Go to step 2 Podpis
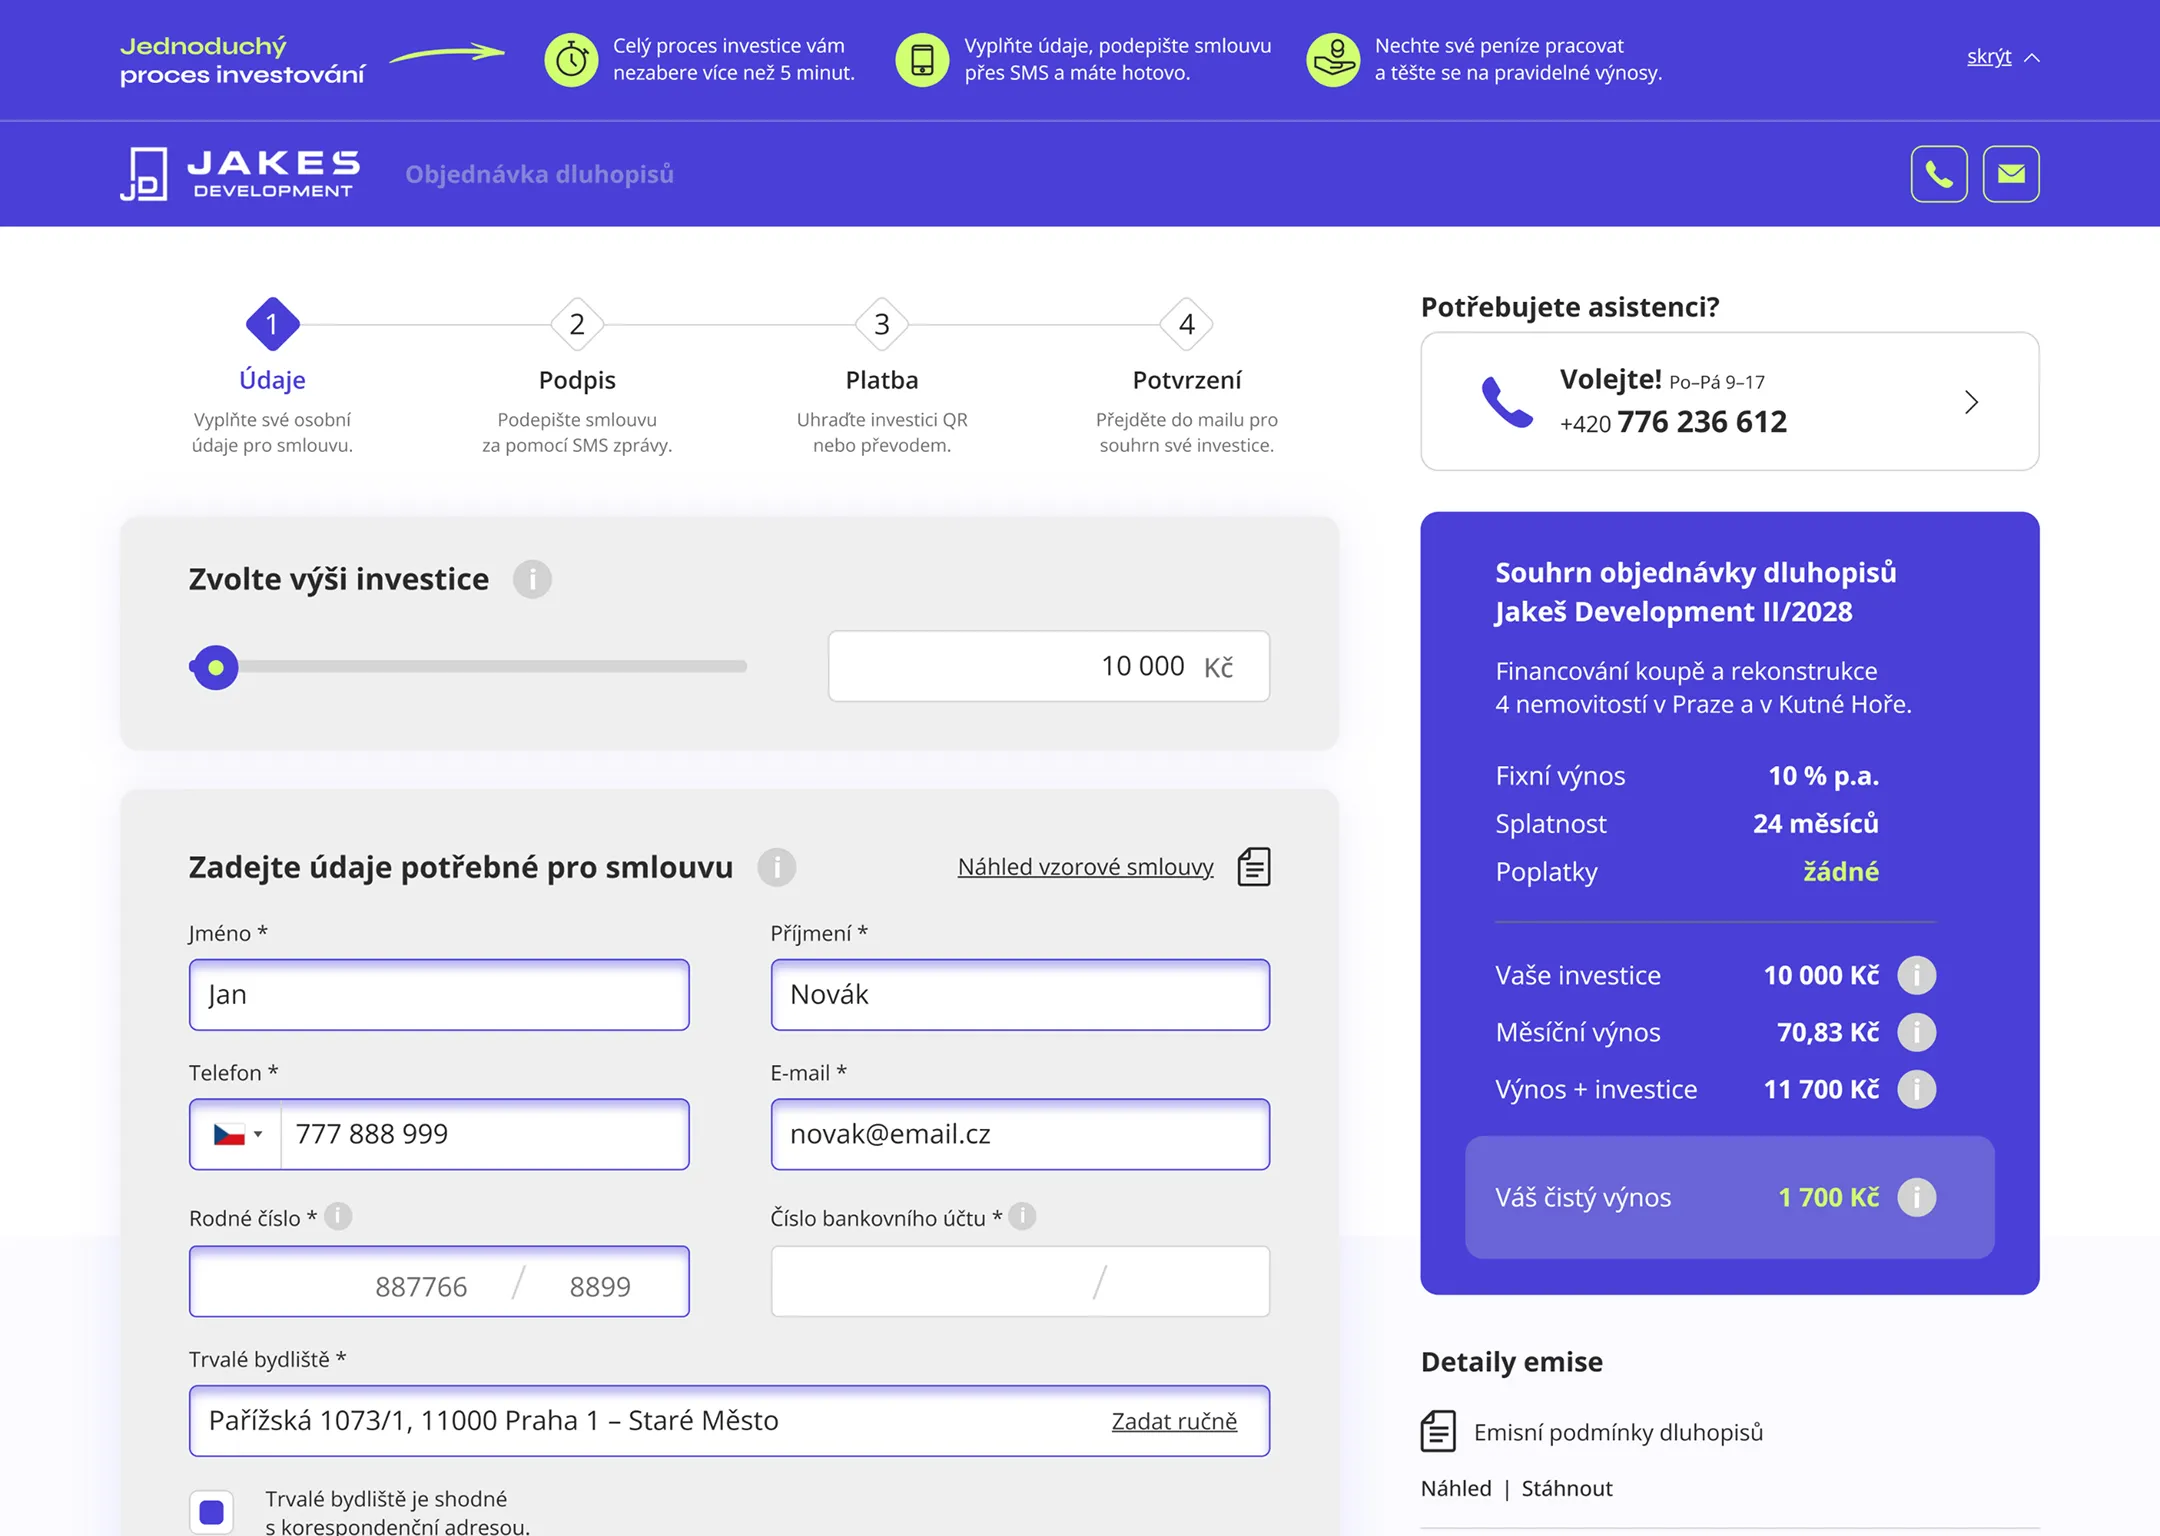2160x1536 pixels. point(577,324)
